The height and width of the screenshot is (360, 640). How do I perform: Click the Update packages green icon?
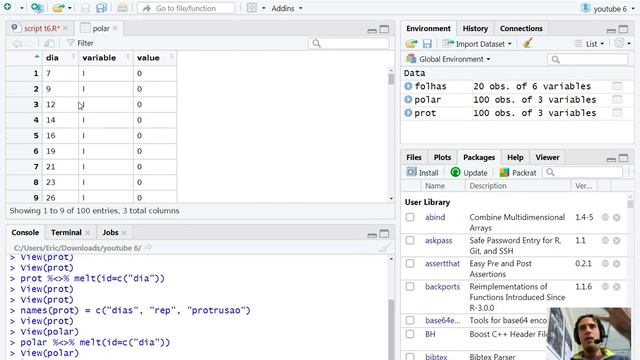tap(455, 172)
